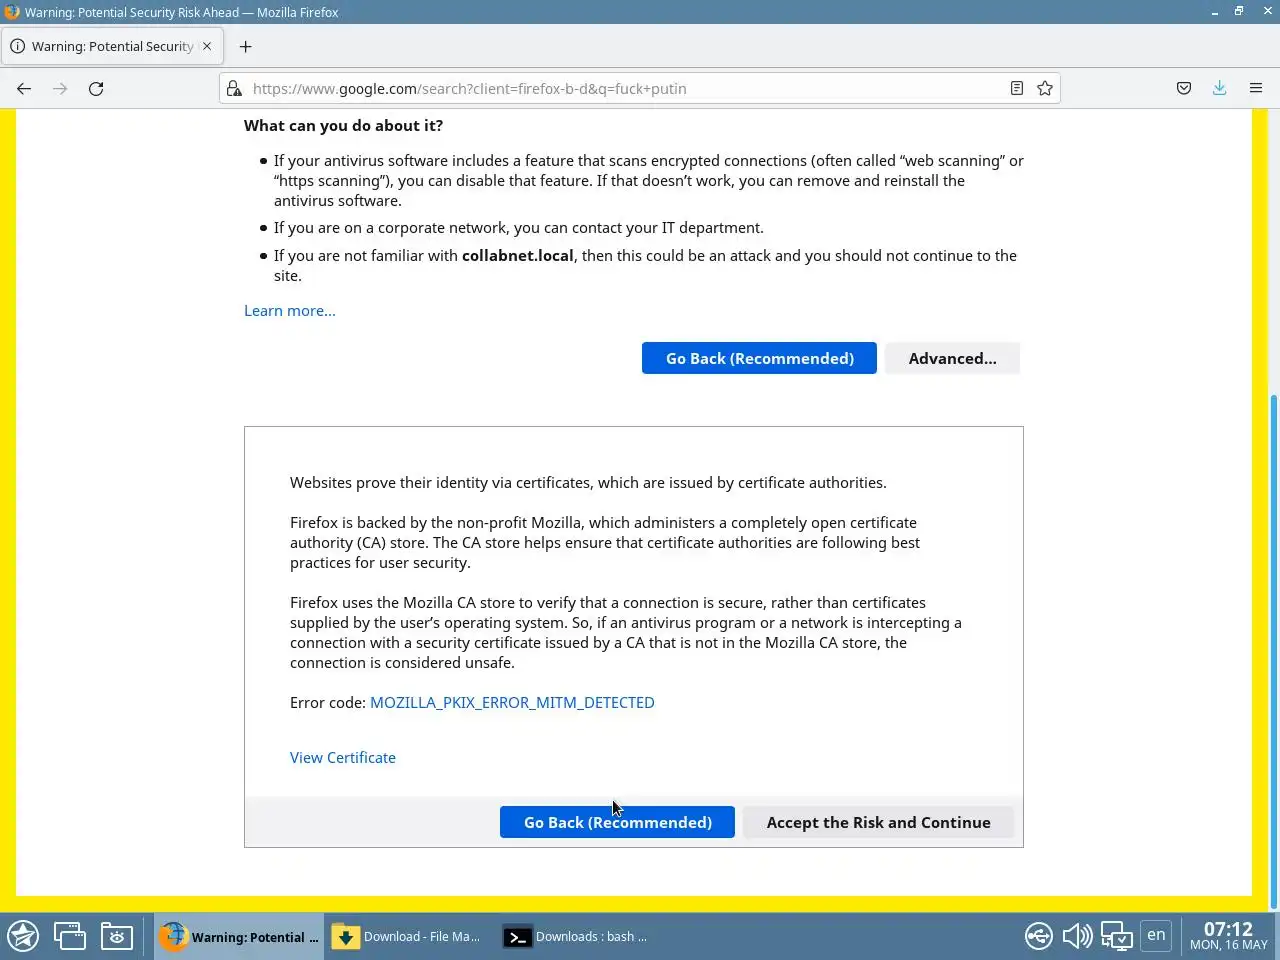The image size is (1280, 960).
Task: Bookmark this page with the star icon
Action: pos(1045,88)
